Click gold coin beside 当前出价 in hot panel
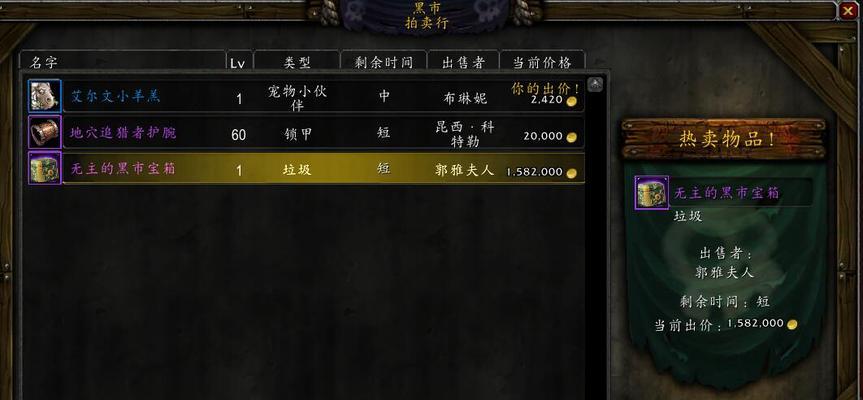Viewport: 863px width, 400px height. pyautogui.click(x=792, y=324)
